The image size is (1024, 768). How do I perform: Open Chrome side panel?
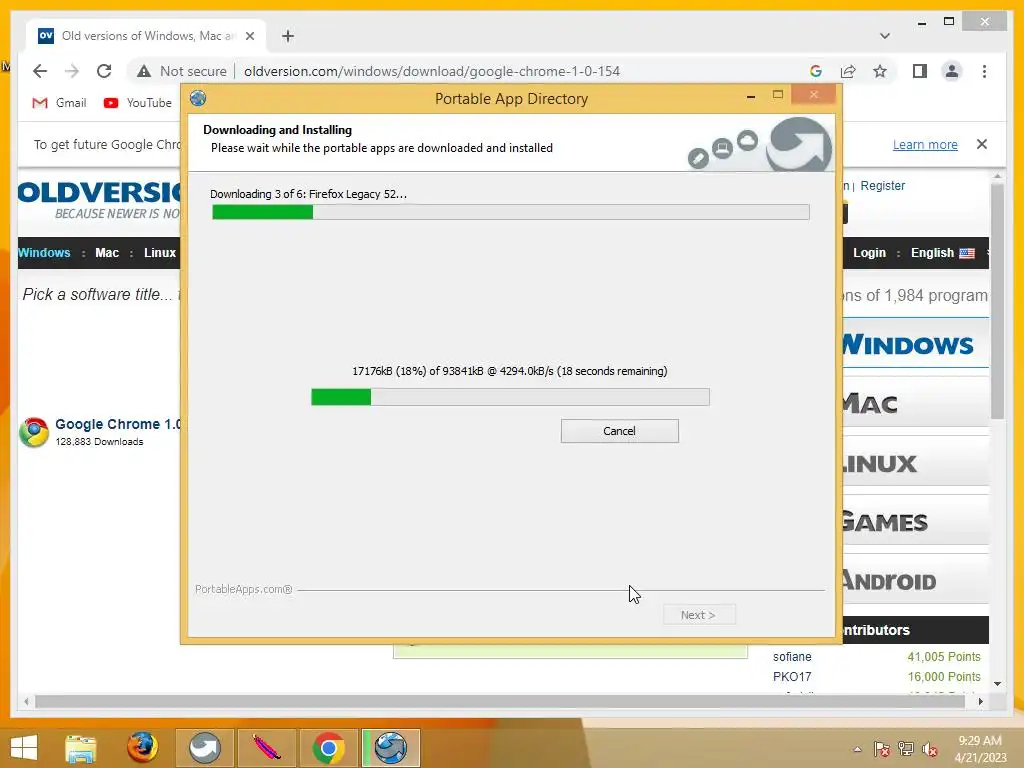pyautogui.click(x=920, y=71)
